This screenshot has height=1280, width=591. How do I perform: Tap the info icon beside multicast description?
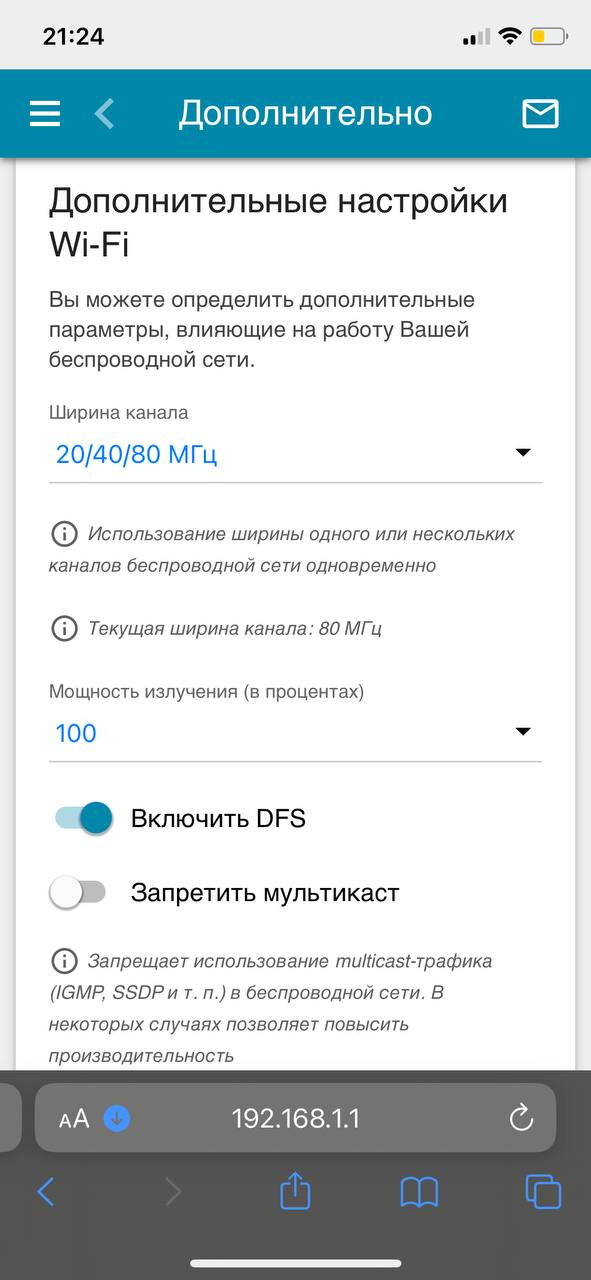pos(64,961)
